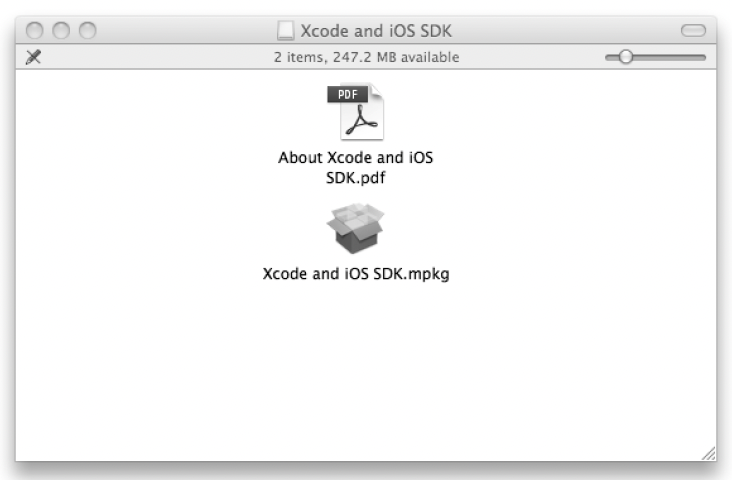The width and height of the screenshot is (732, 480).
Task: Close the Xcode and iOS SDK window
Action: pyautogui.click(x=35, y=30)
